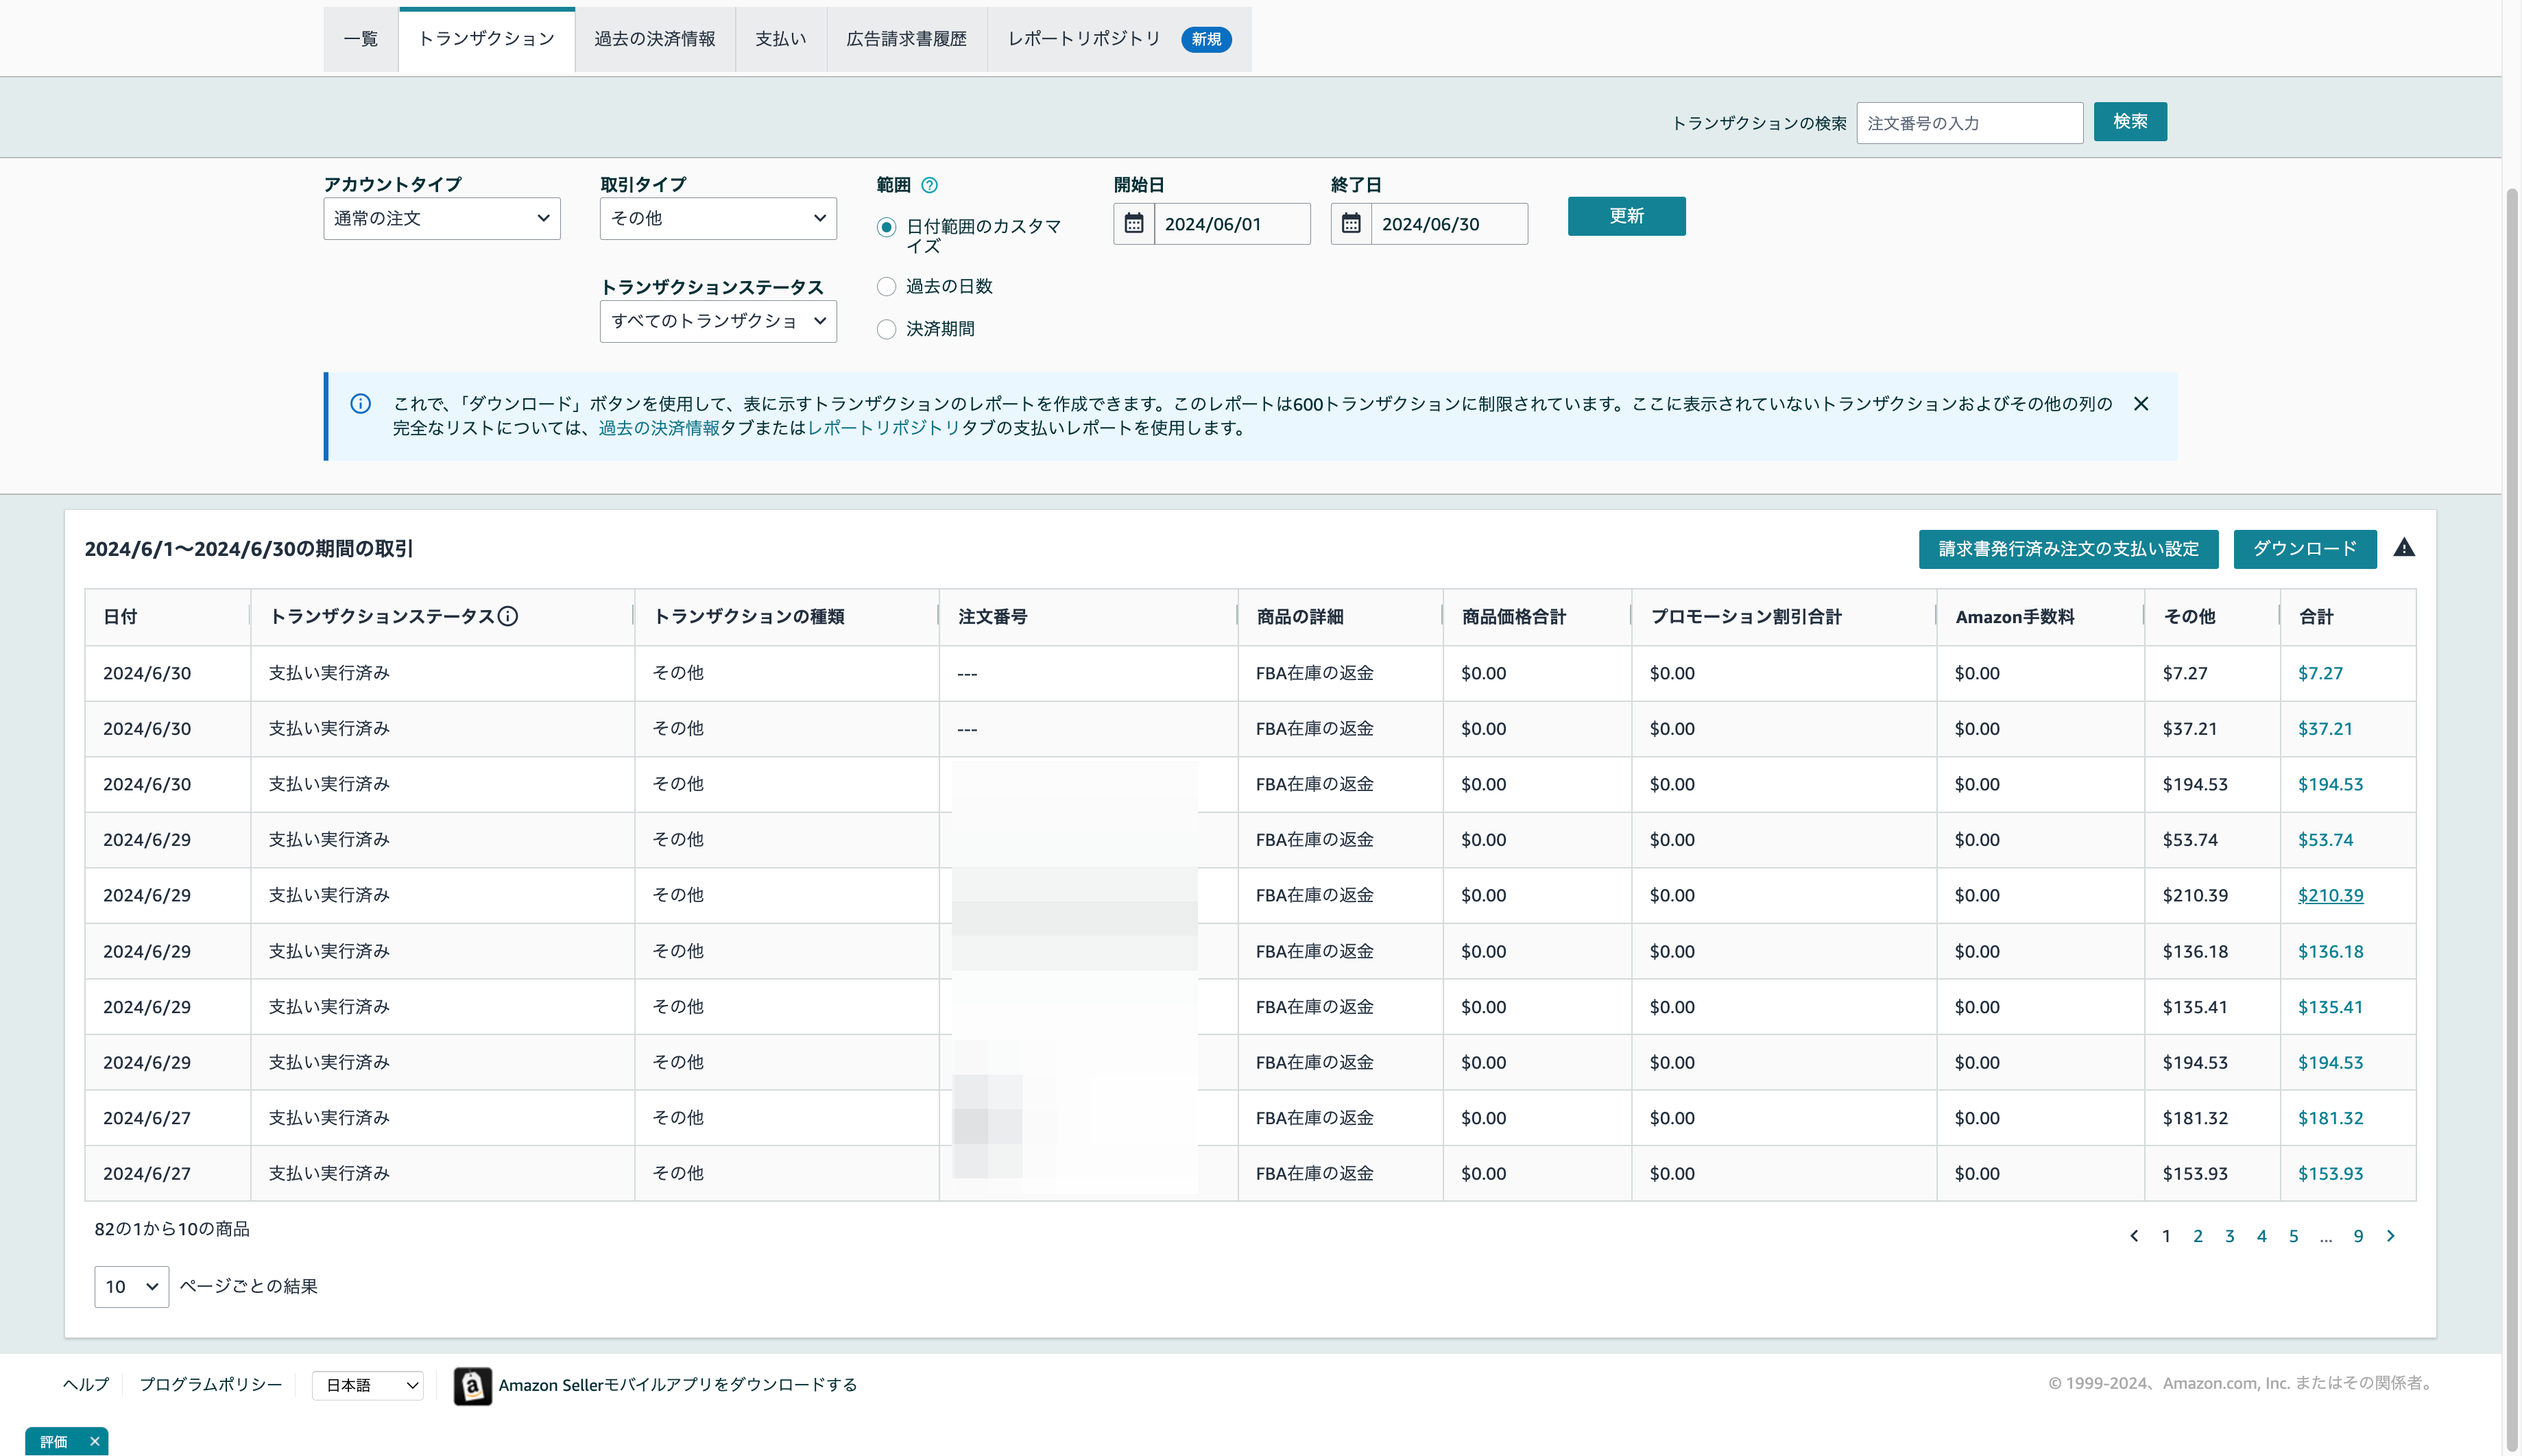Change results per page dropdown

coord(131,1287)
